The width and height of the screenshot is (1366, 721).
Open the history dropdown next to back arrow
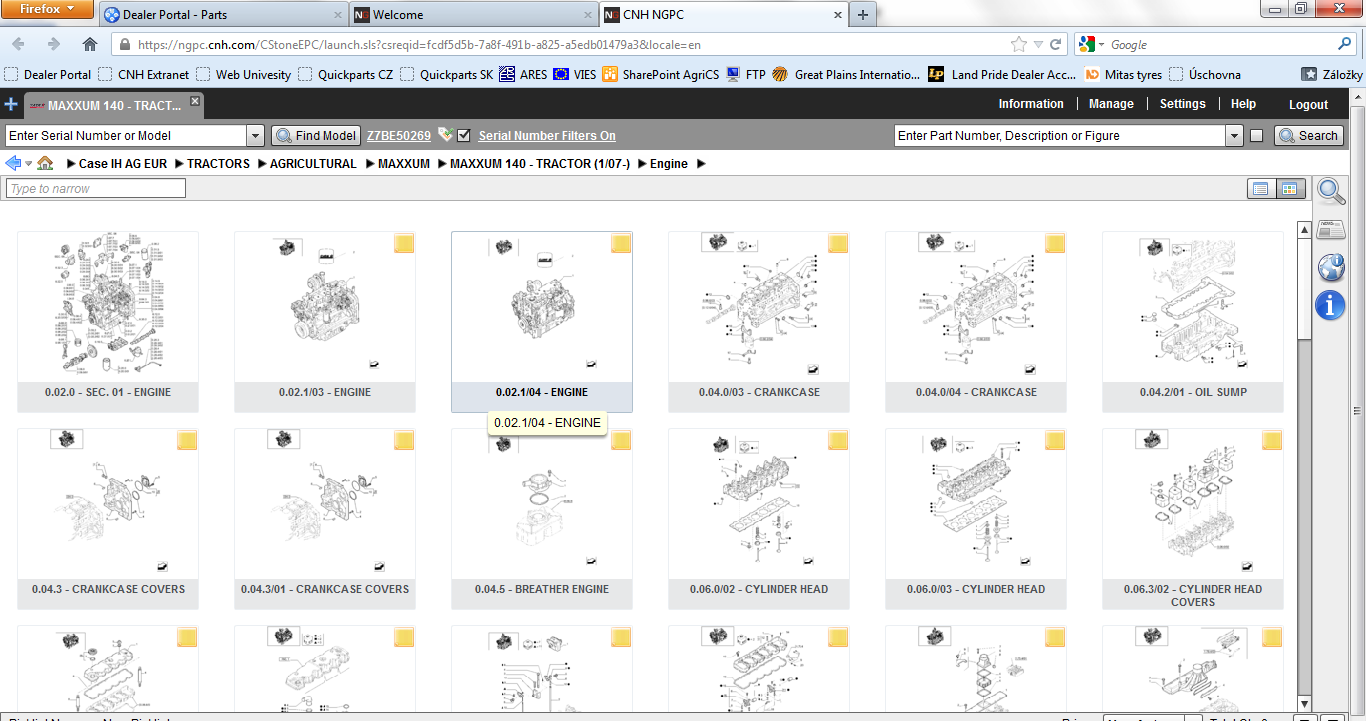click(x=28, y=164)
